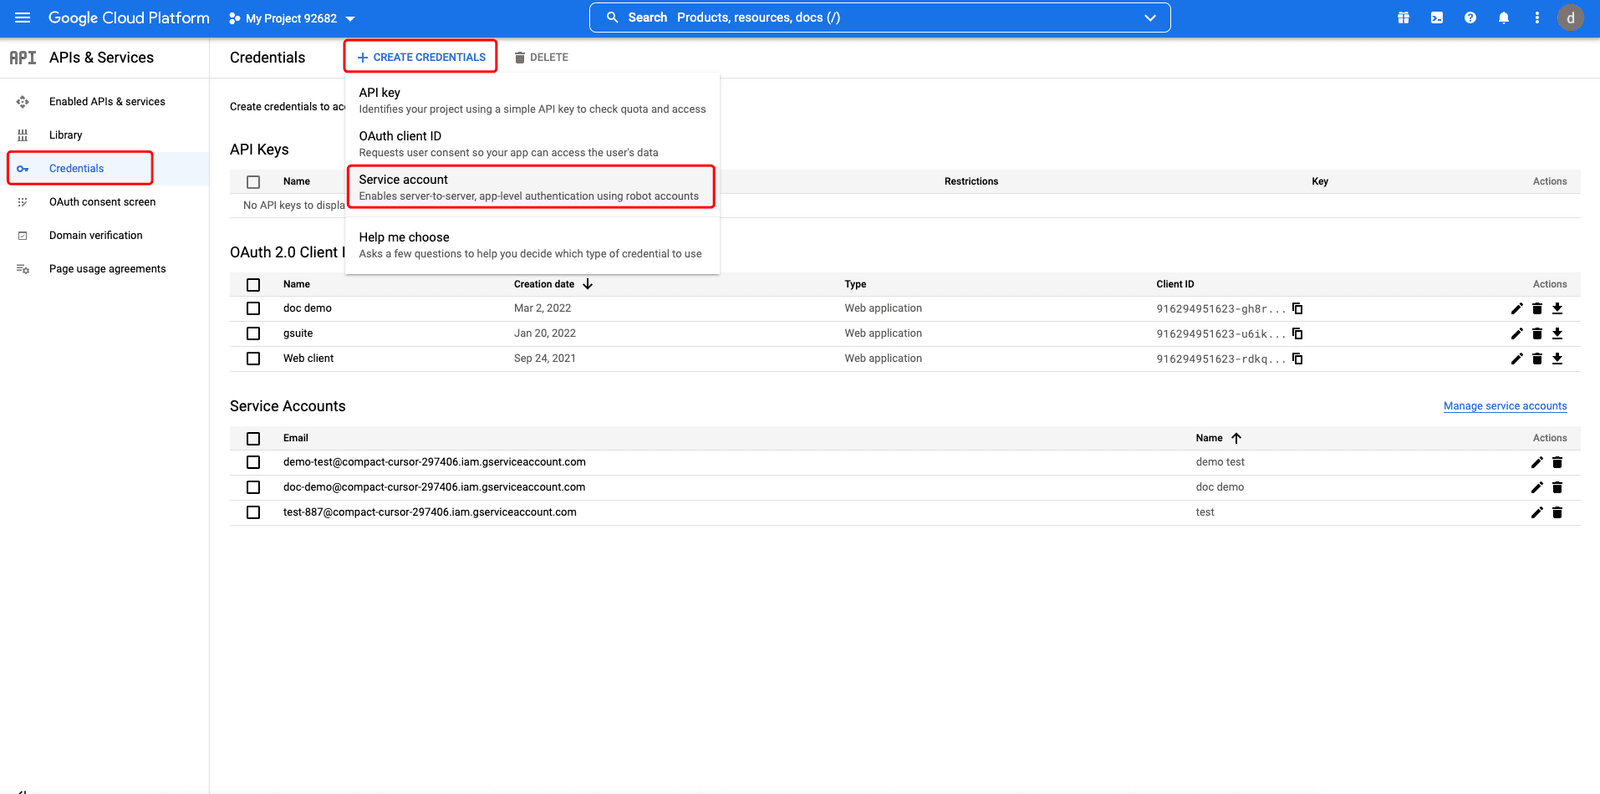1600x794 pixels.
Task: Delete the demo test service account
Action: (1557, 462)
